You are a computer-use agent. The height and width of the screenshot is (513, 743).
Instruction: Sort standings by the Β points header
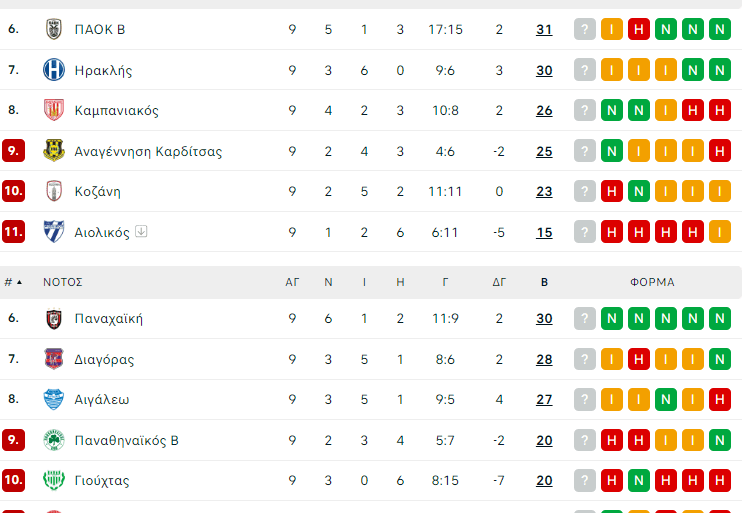coord(544,282)
